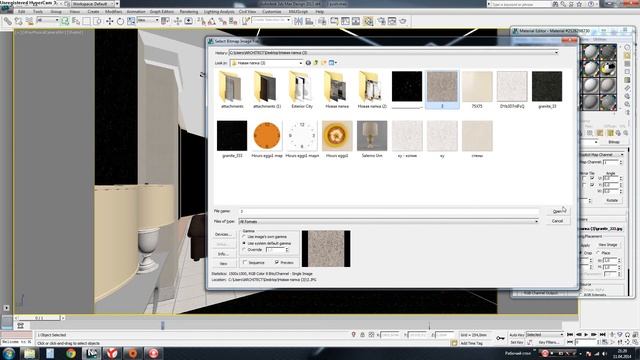Open the Mirror tool
This screenshot has width=640, height=360.
pyautogui.click(x=298, y=21)
